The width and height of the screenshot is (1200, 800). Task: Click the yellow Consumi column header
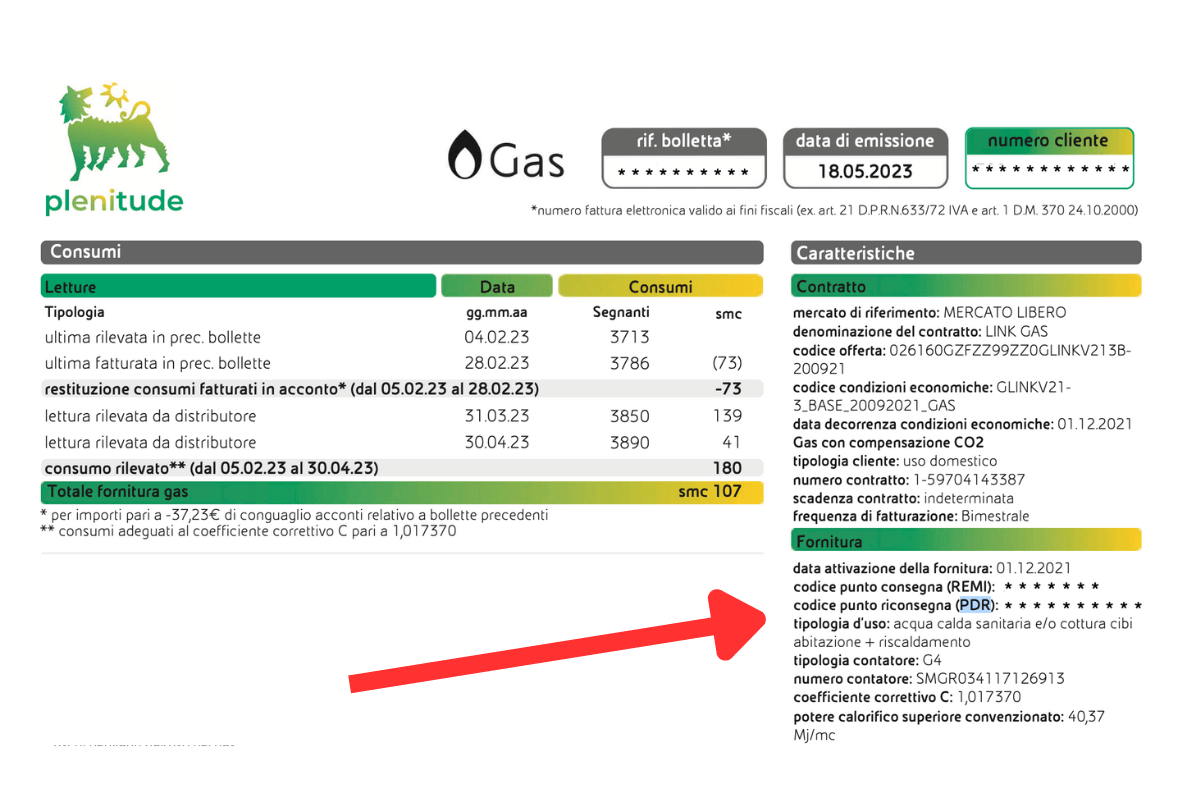[660, 287]
